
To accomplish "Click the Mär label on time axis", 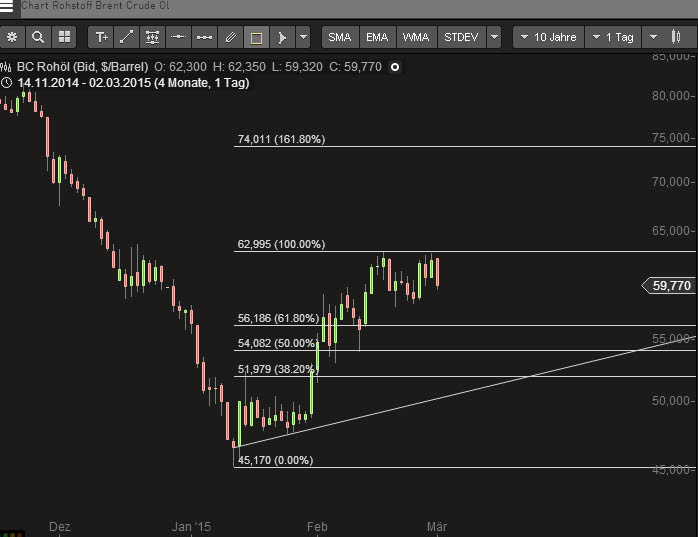I will click(437, 527).
